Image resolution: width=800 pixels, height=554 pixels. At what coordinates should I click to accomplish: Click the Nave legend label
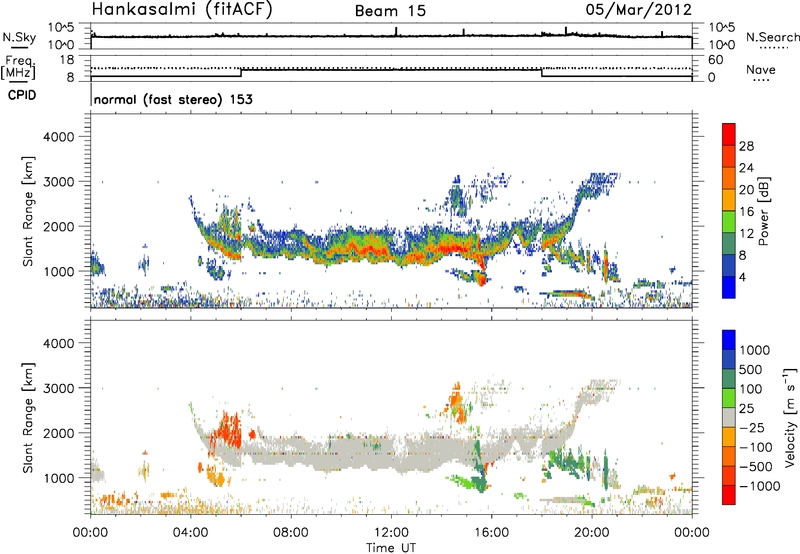pyautogui.click(x=761, y=69)
